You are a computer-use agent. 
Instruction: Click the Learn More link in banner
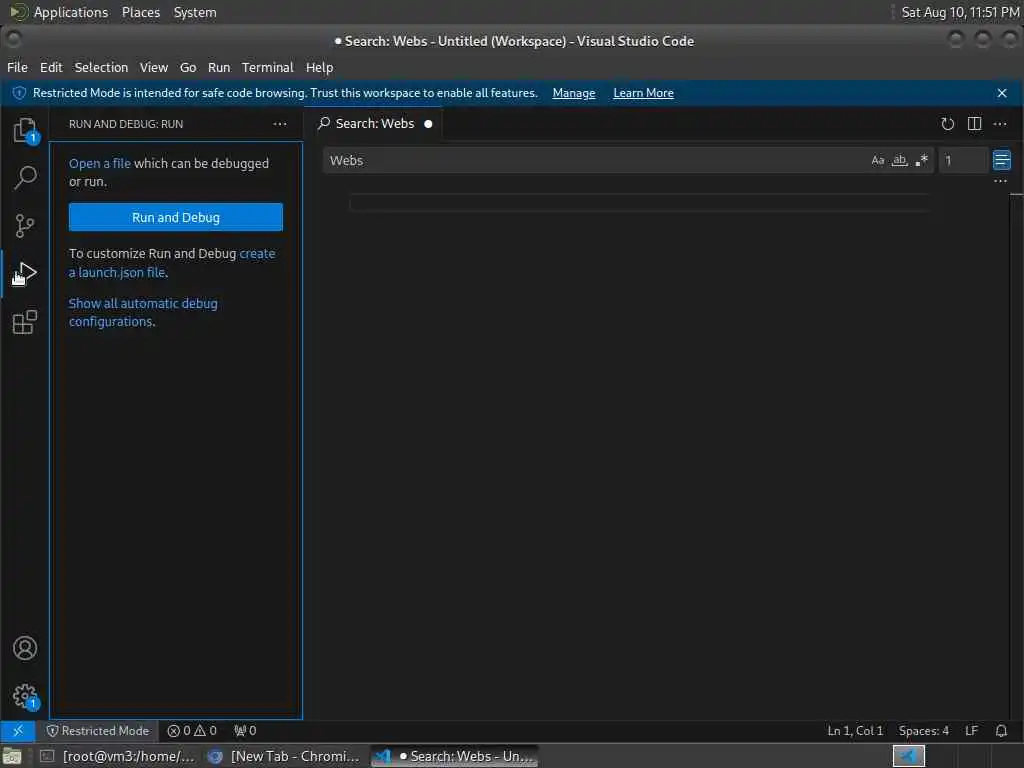643,93
